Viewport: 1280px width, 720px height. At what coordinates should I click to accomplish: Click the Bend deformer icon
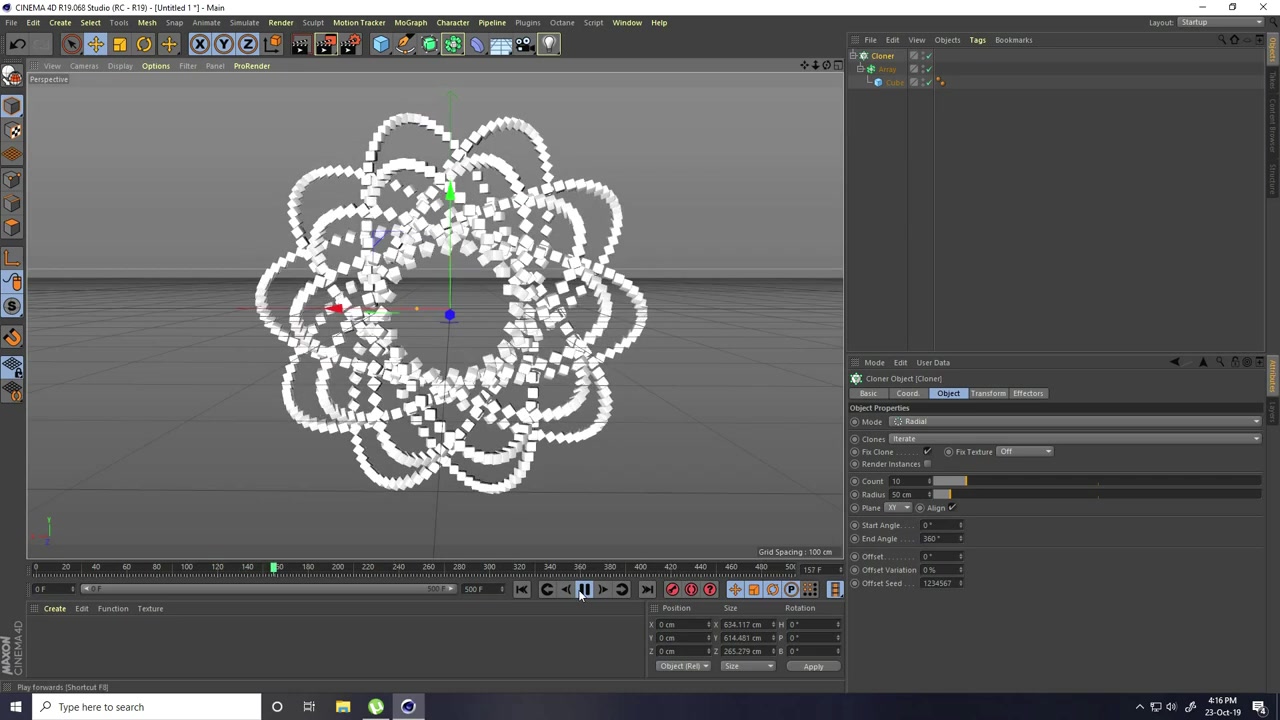coord(477,44)
